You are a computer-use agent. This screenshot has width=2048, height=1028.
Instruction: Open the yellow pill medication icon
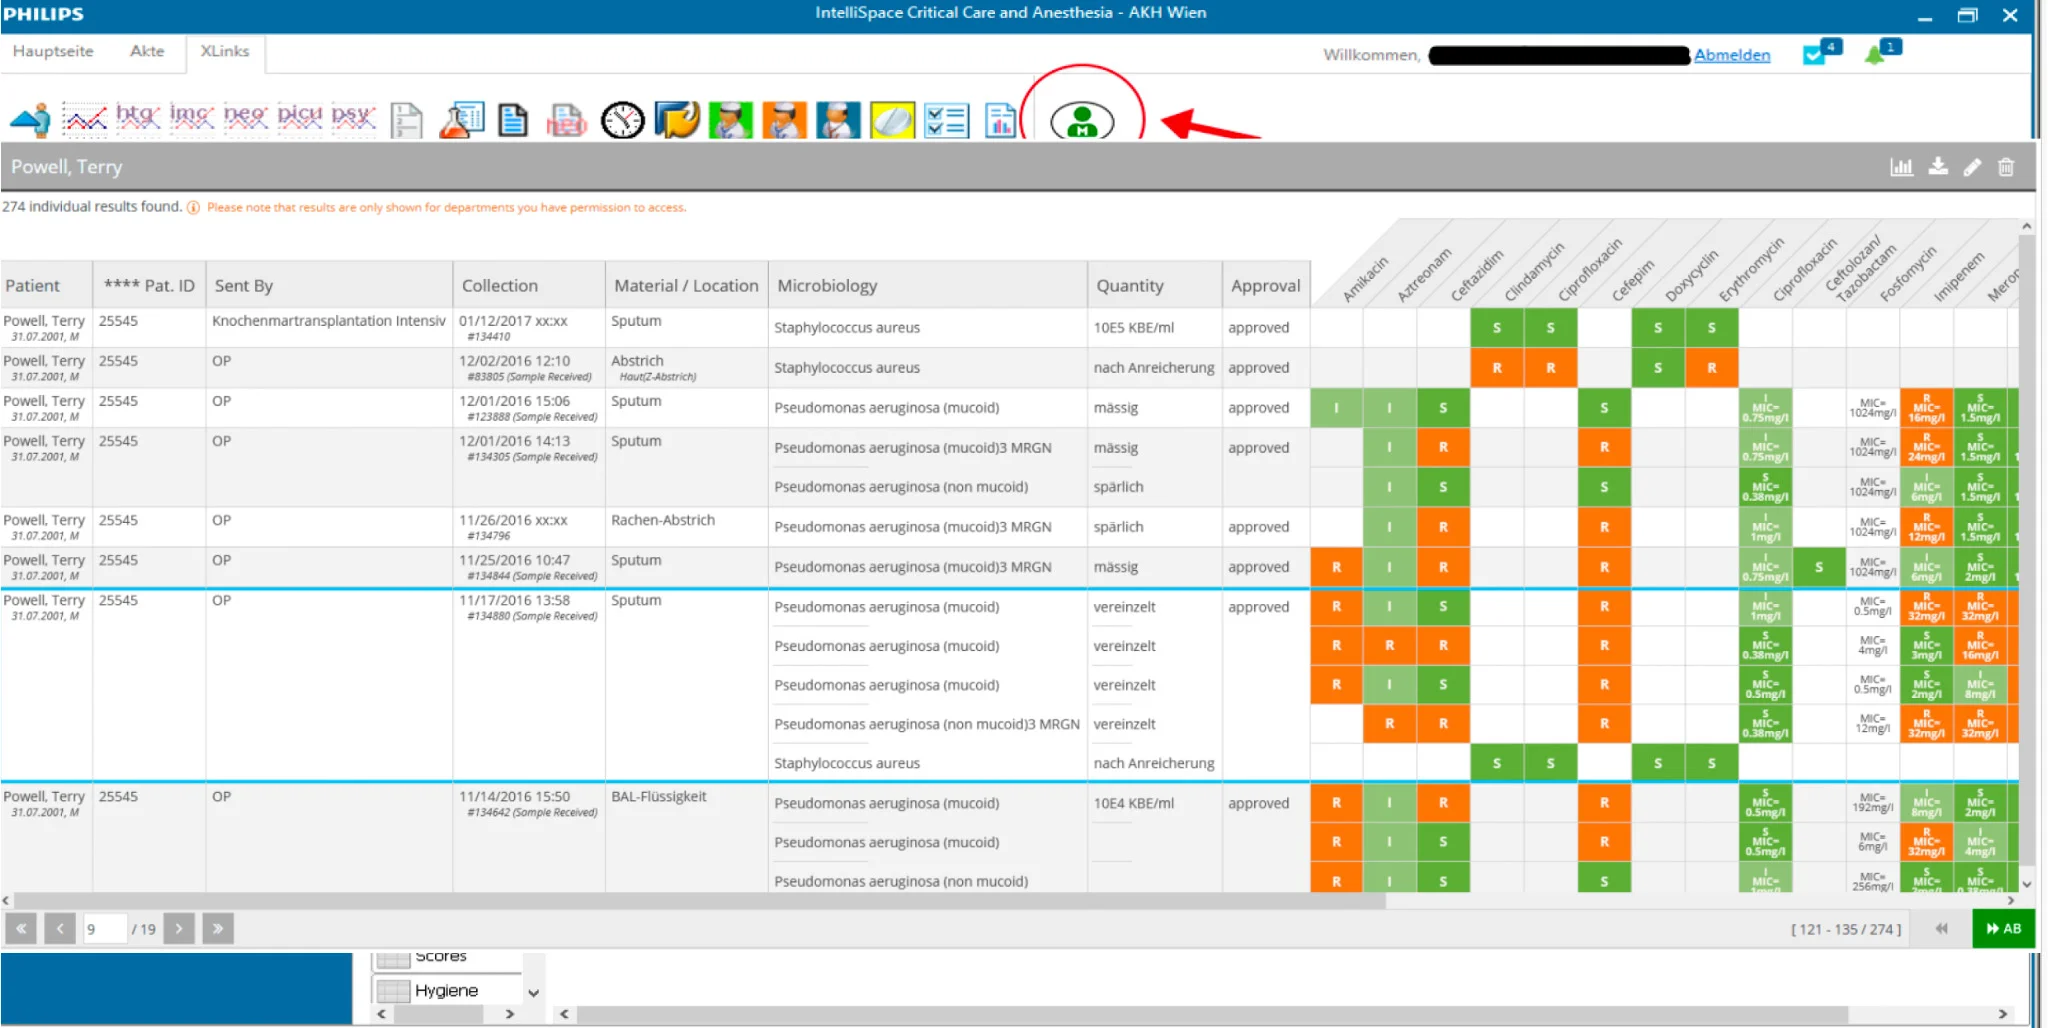[x=892, y=120]
